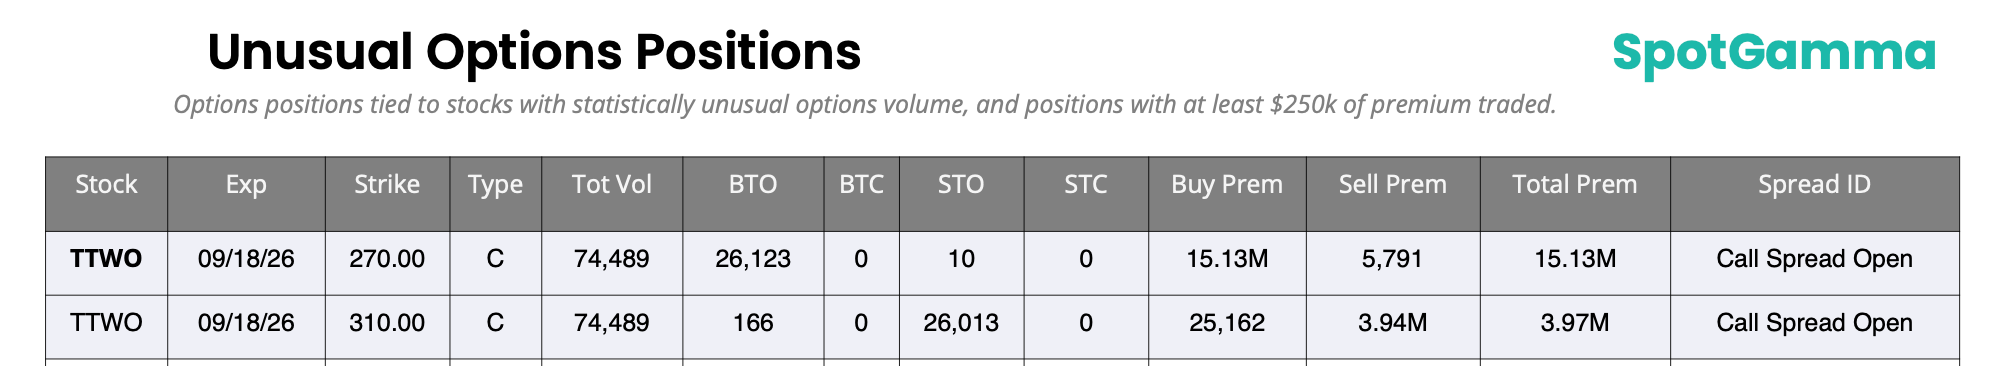Click the Buy Prem column header
This screenshot has width=2008, height=366.
pyautogui.click(x=1227, y=185)
